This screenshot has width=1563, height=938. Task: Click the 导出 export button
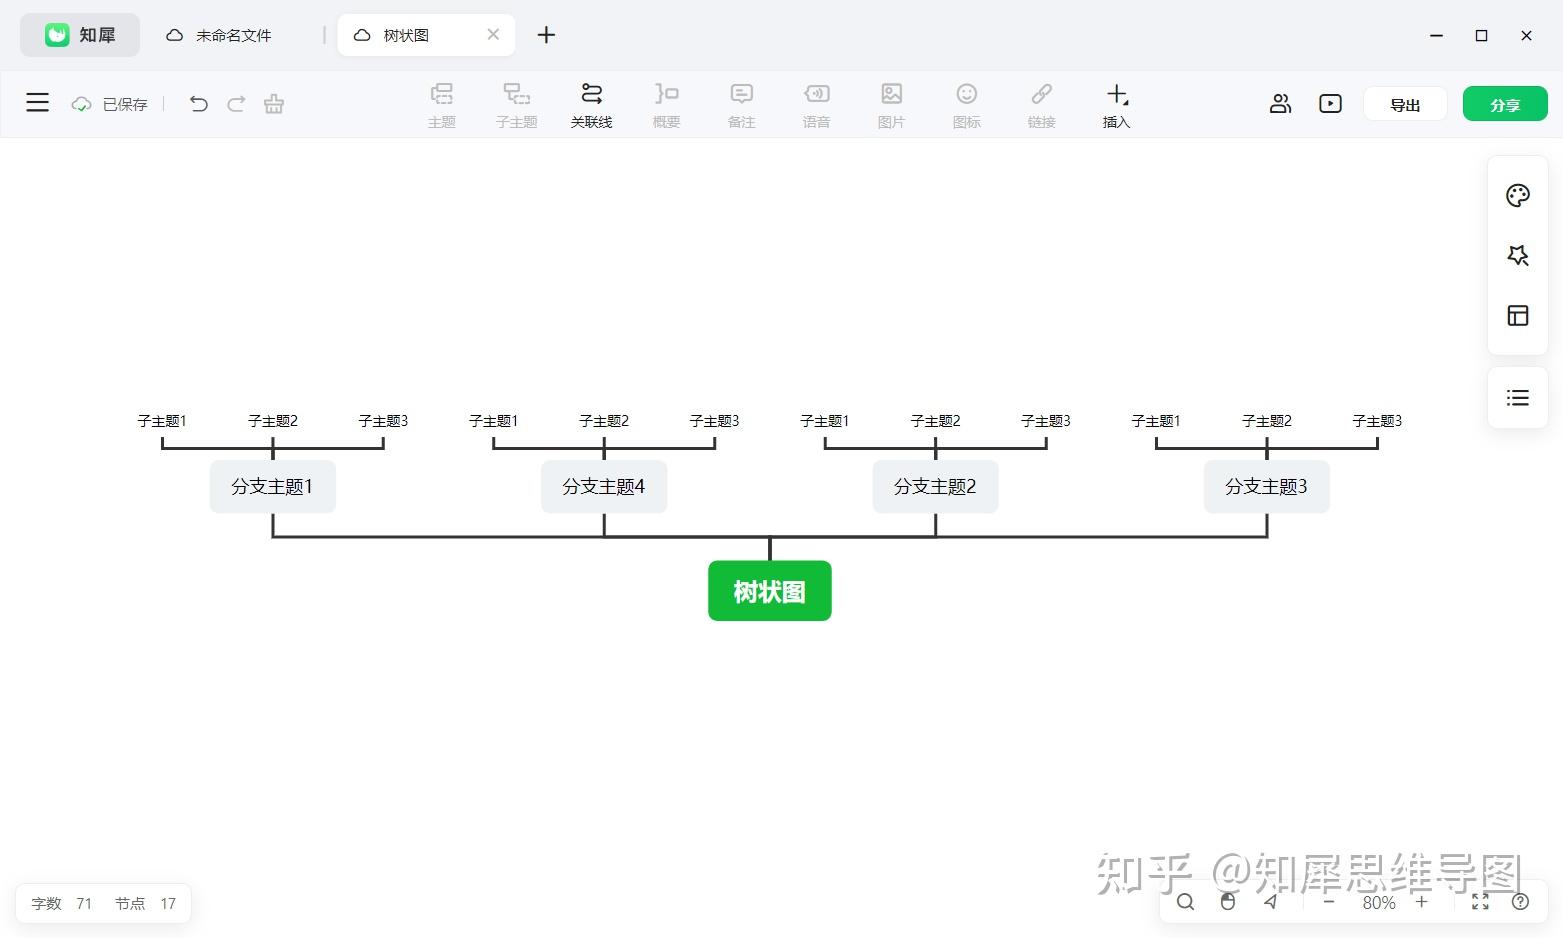pos(1405,103)
